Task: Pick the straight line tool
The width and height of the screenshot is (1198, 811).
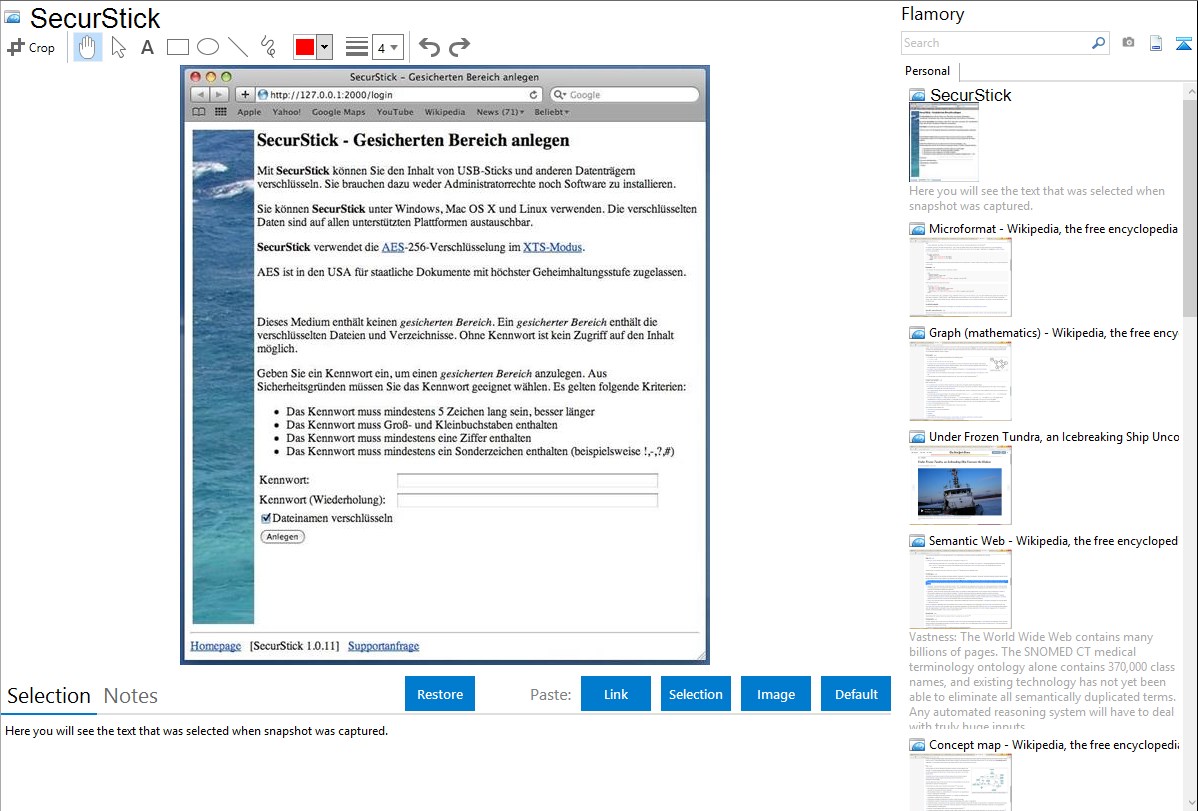Action: point(238,47)
